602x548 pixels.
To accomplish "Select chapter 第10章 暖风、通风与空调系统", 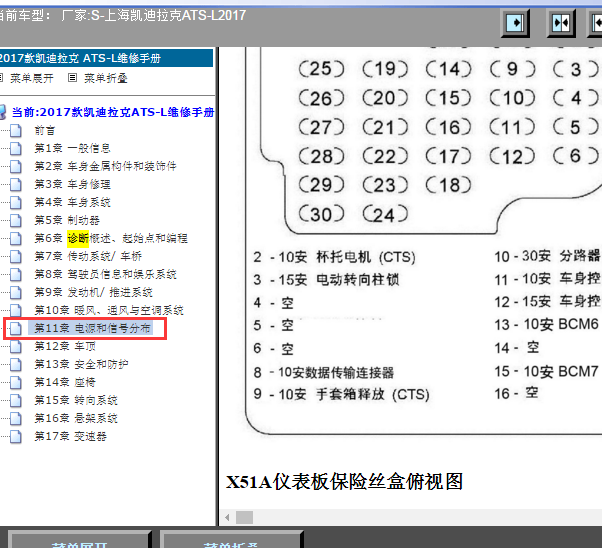I will coord(109,310).
